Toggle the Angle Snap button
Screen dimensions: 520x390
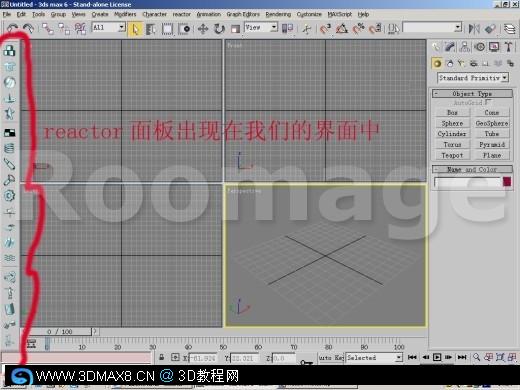(x=342, y=29)
